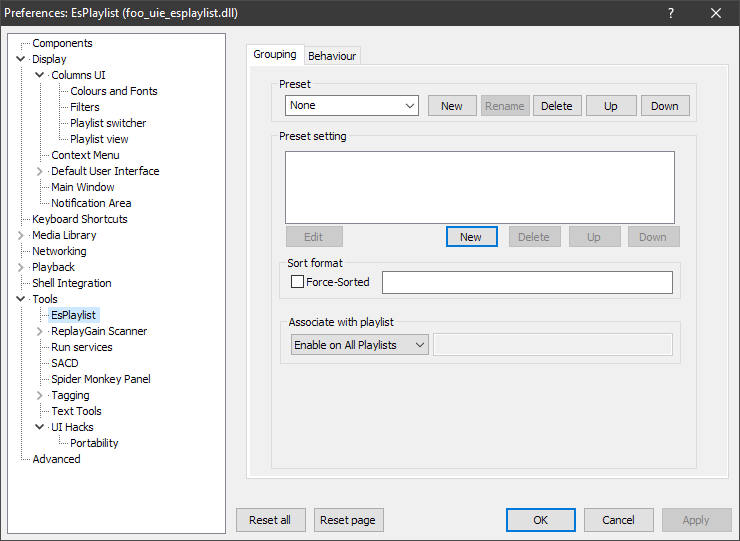Screen dimensions: 740x541
Task: Select Colours and Fonts tree item
Action: click(x=114, y=91)
